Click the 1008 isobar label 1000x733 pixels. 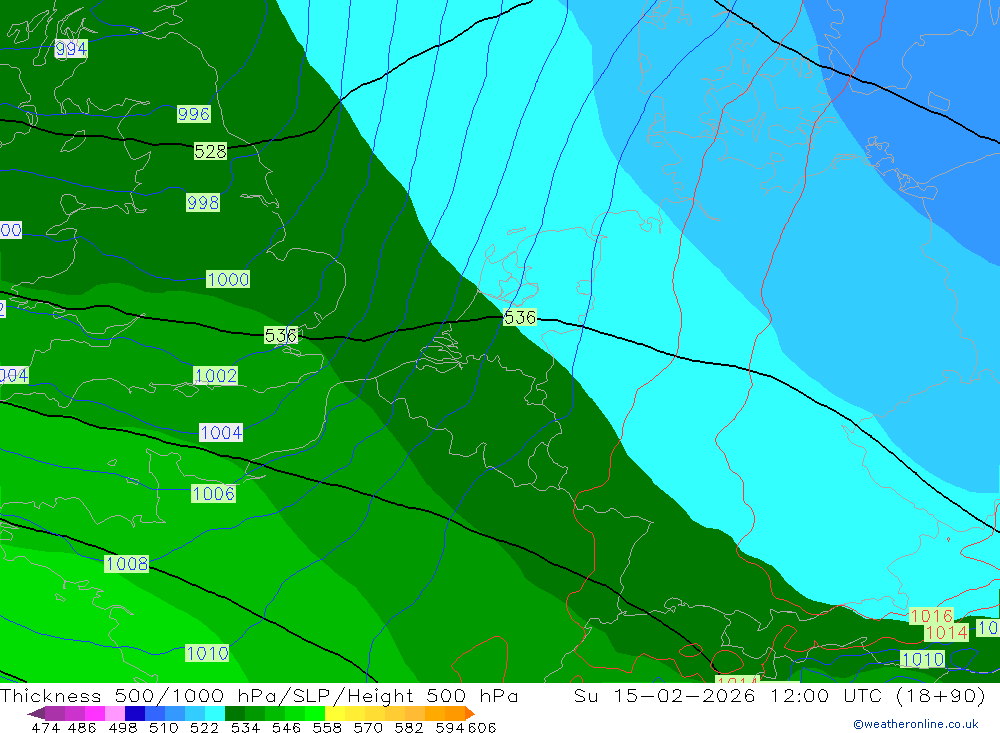[x=127, y=564]
